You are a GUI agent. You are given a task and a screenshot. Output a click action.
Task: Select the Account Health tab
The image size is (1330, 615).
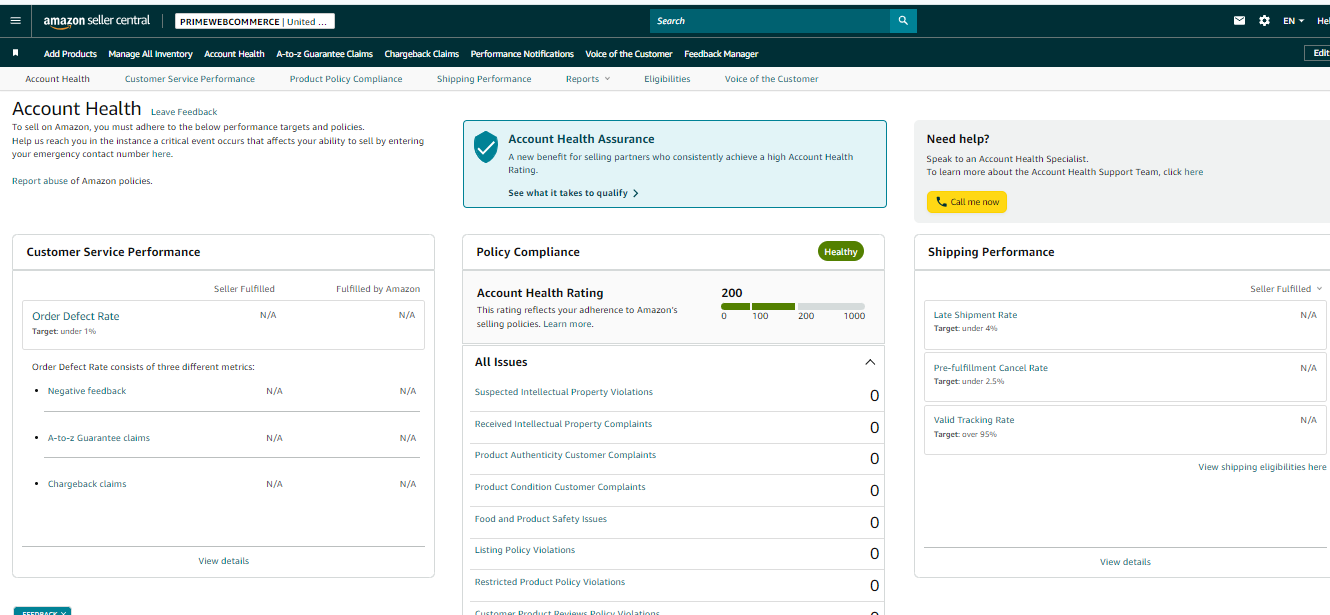(57, 79)
